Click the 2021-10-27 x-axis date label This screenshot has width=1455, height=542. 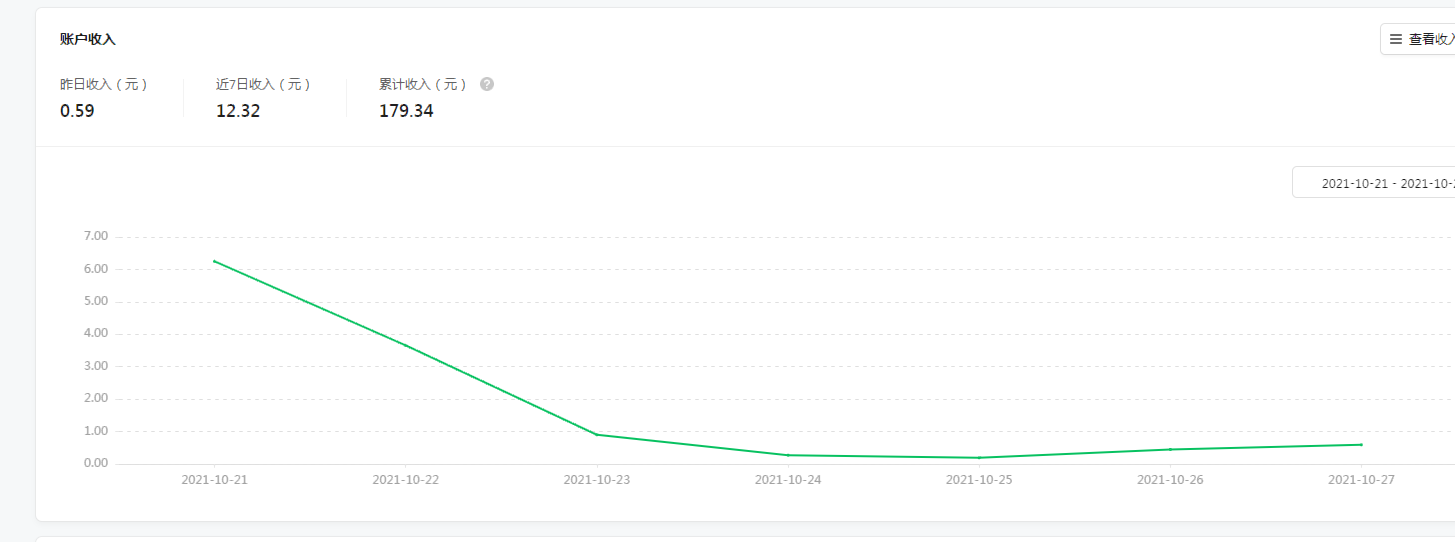click(x=1361, y=480)
